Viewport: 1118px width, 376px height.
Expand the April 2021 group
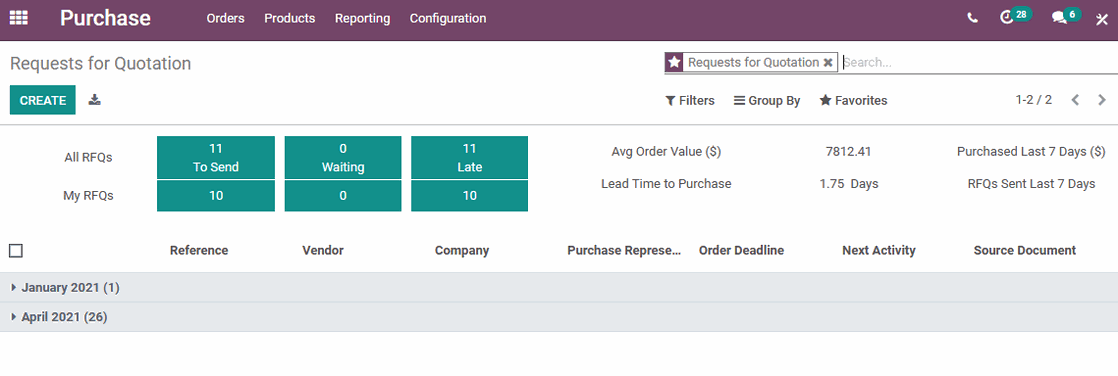click(60, 317)
